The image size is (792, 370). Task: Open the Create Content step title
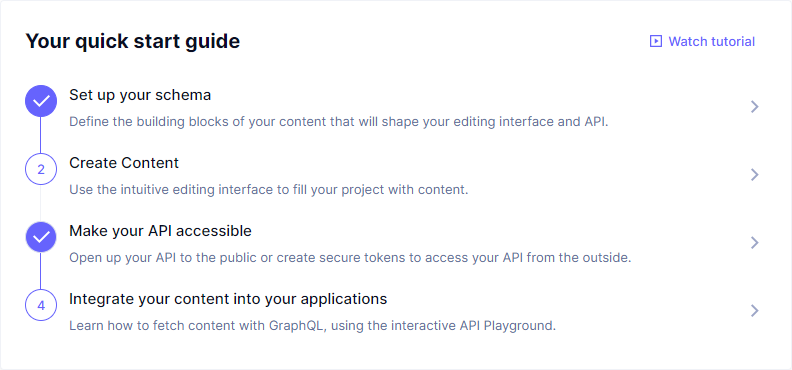(x=124, y=163)
